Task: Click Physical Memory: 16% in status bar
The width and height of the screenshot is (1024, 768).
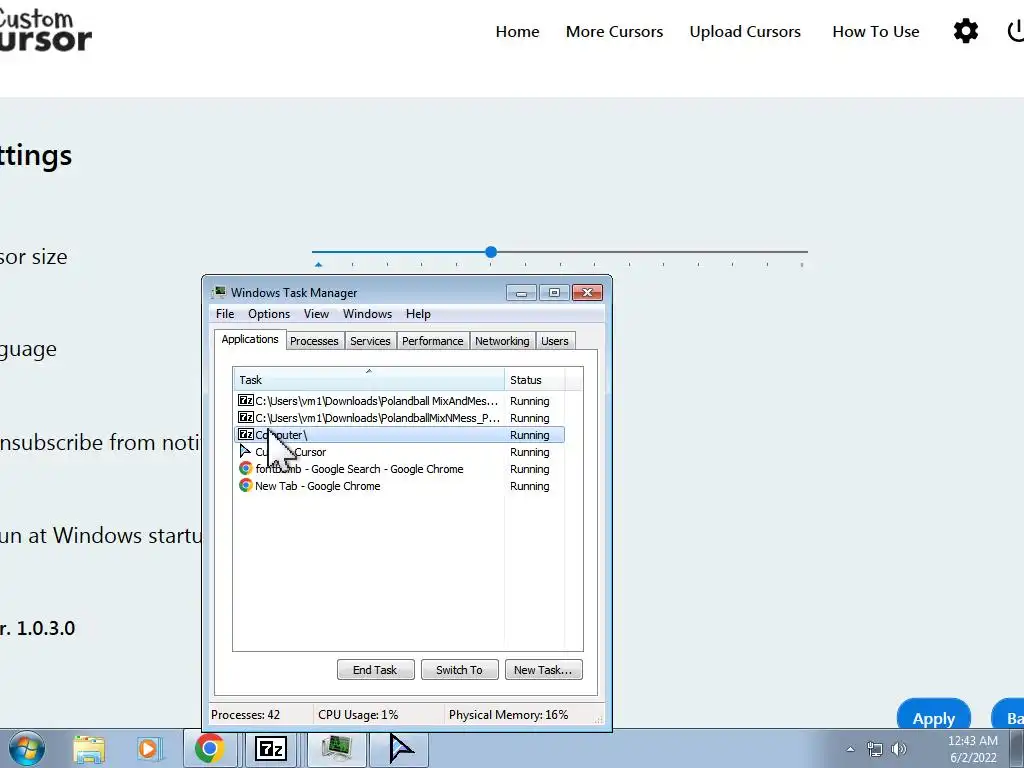Action: 508,714
